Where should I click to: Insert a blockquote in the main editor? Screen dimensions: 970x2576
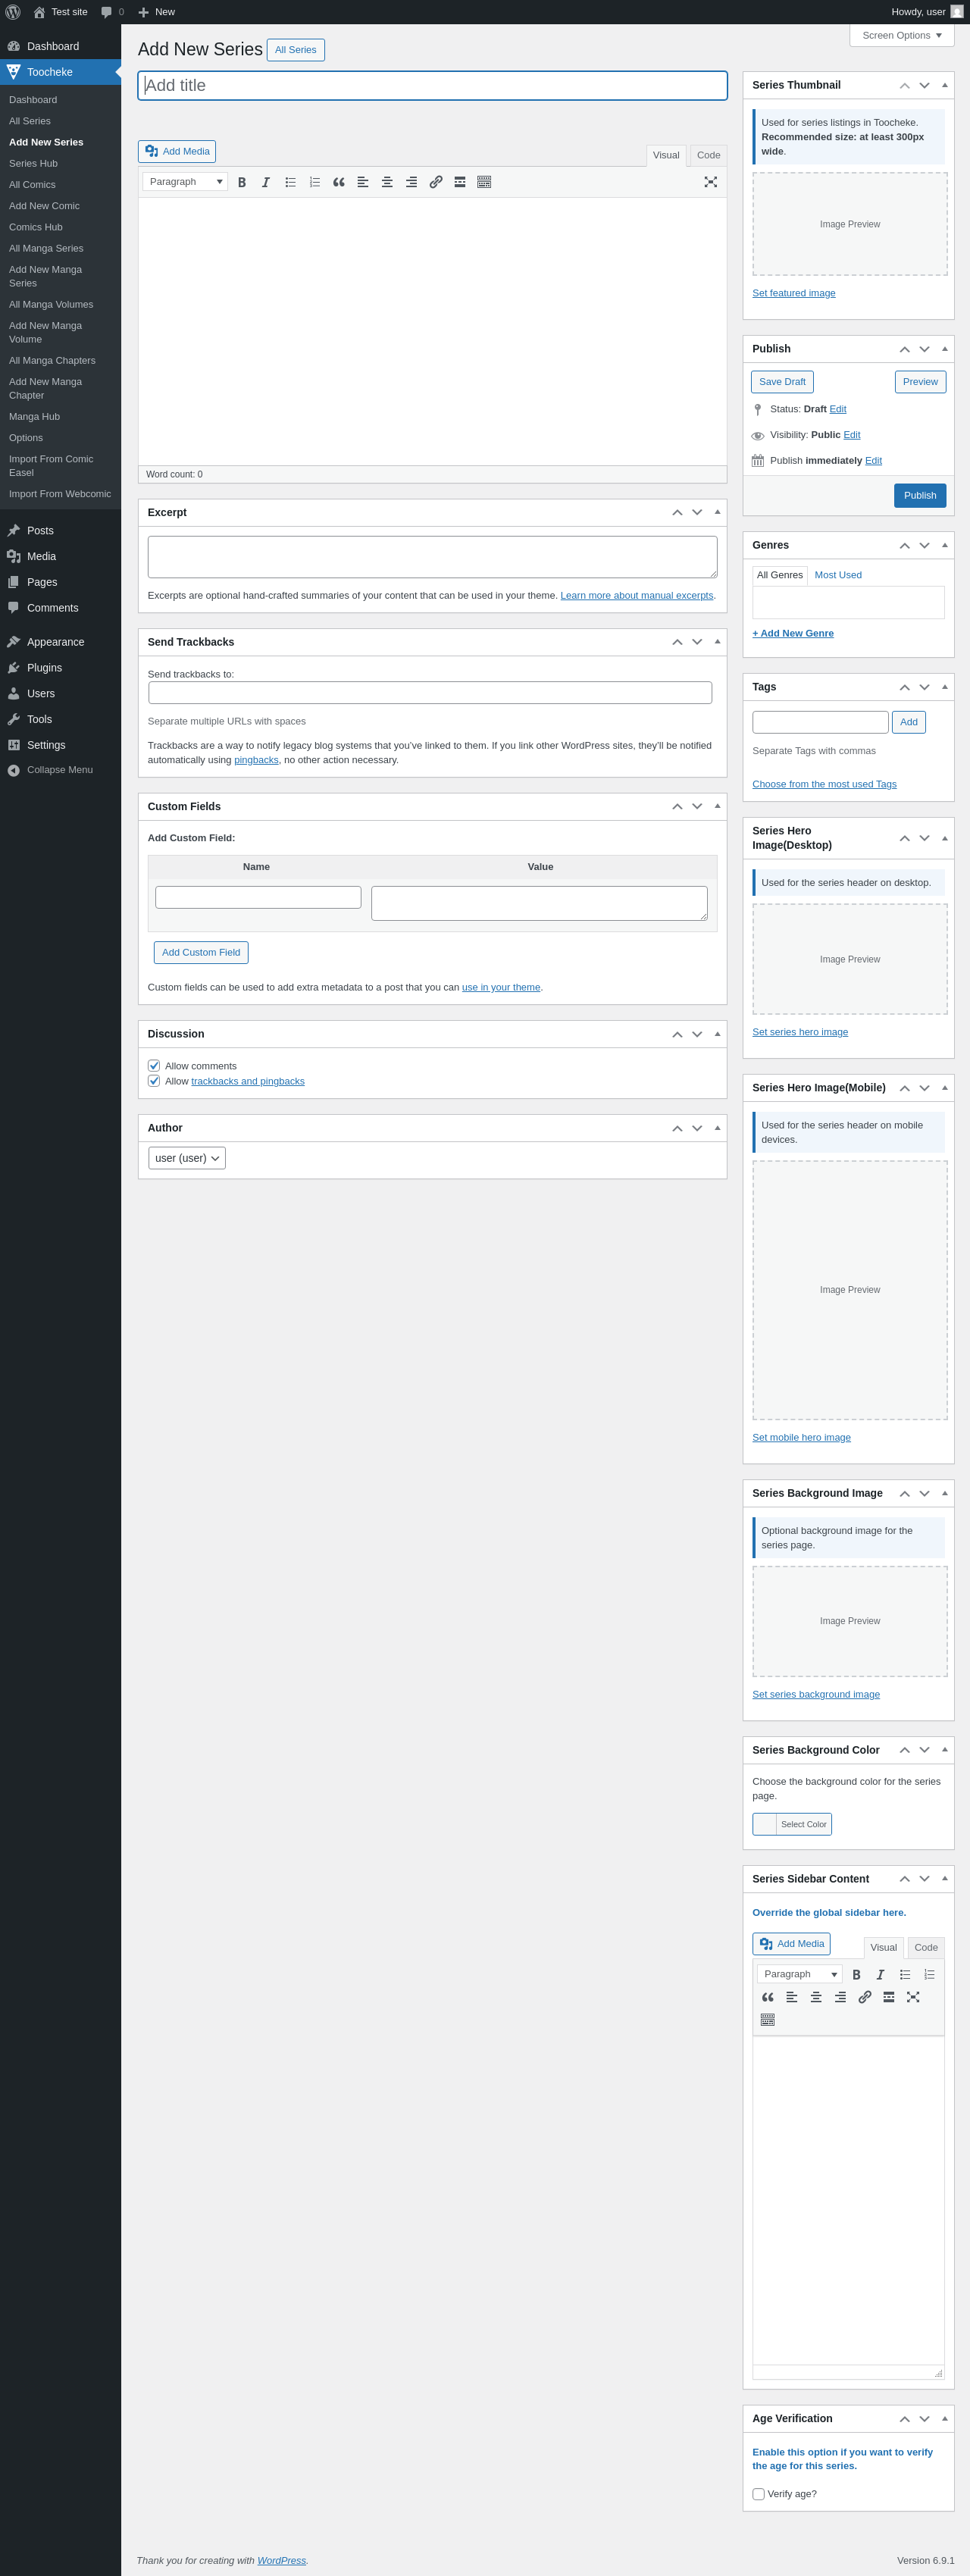339,182
